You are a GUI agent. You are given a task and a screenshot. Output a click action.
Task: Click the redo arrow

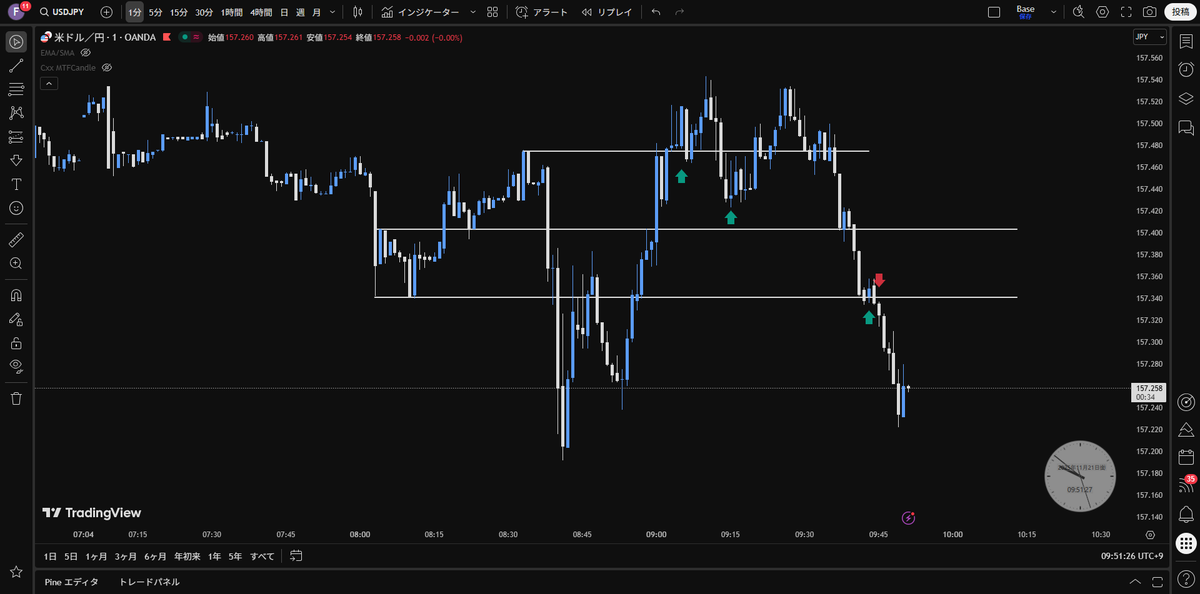tap(680, 12)
